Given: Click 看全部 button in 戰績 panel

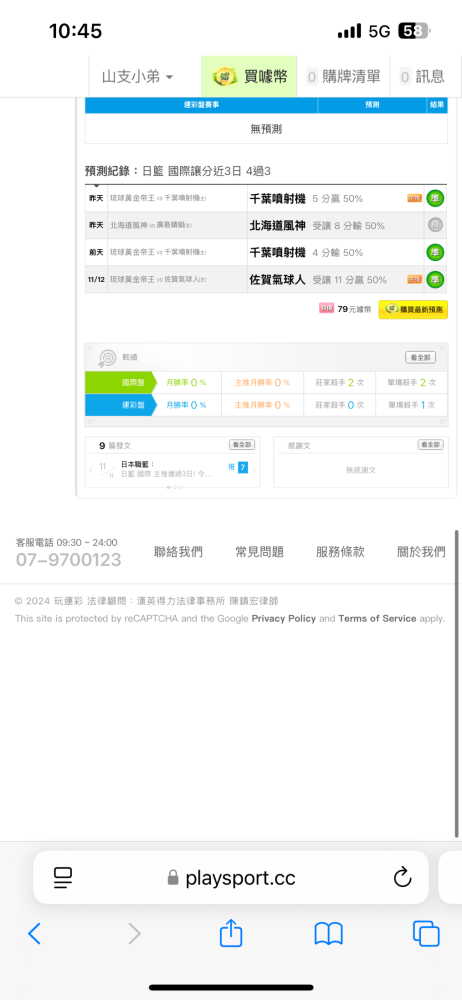Looking at the screenshot, I should point(421,358).
